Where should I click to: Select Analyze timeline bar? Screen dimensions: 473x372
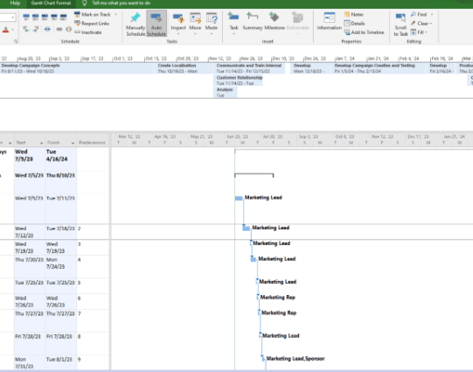pyautogui.click(x=225, y=92)
